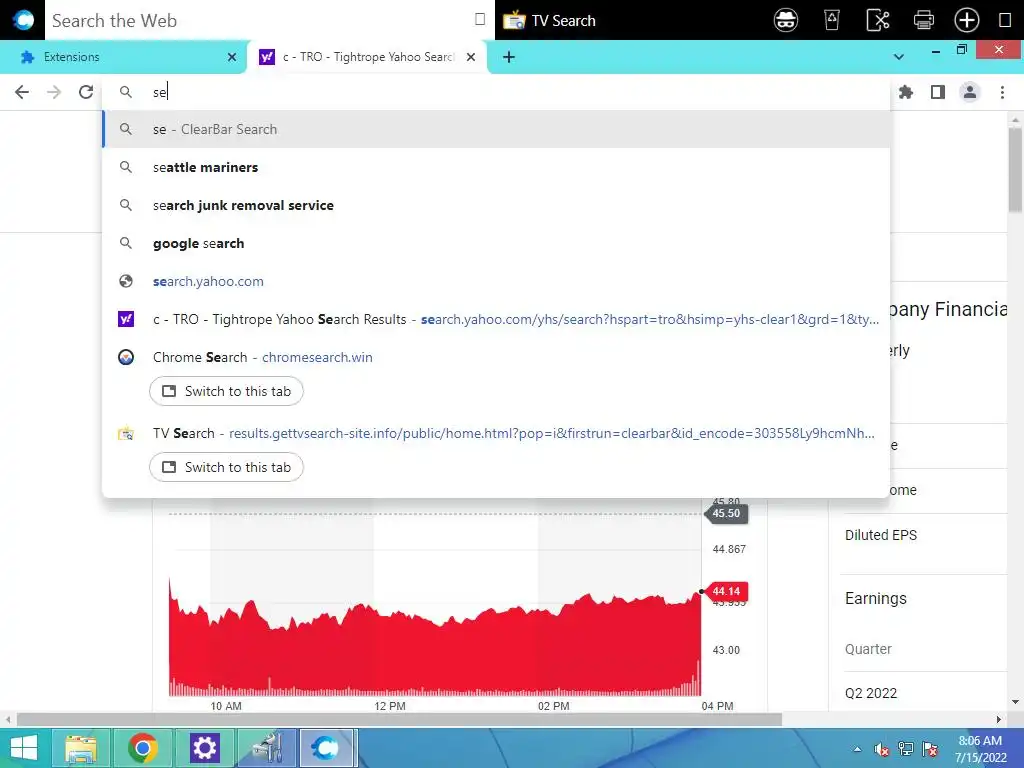Open the results.gettvsearch-site.info suggestion
The image size is (1024, 768).
496,433
